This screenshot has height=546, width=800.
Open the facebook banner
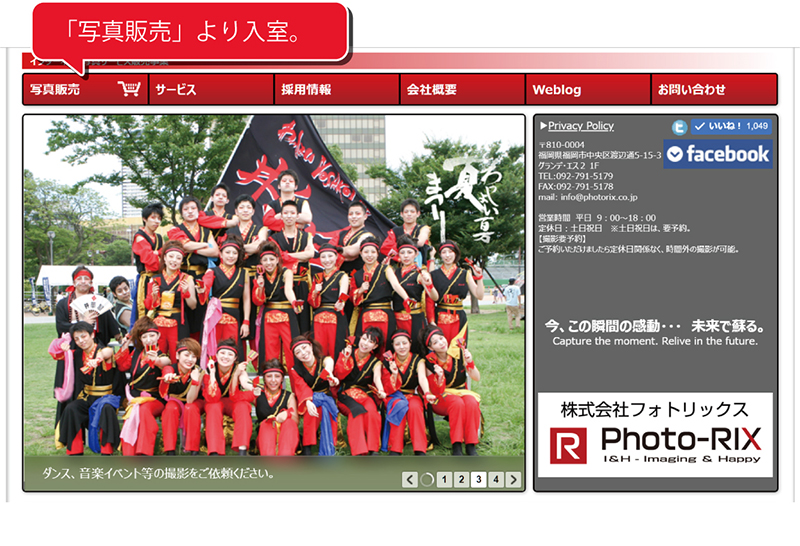(x=718, y=154)
